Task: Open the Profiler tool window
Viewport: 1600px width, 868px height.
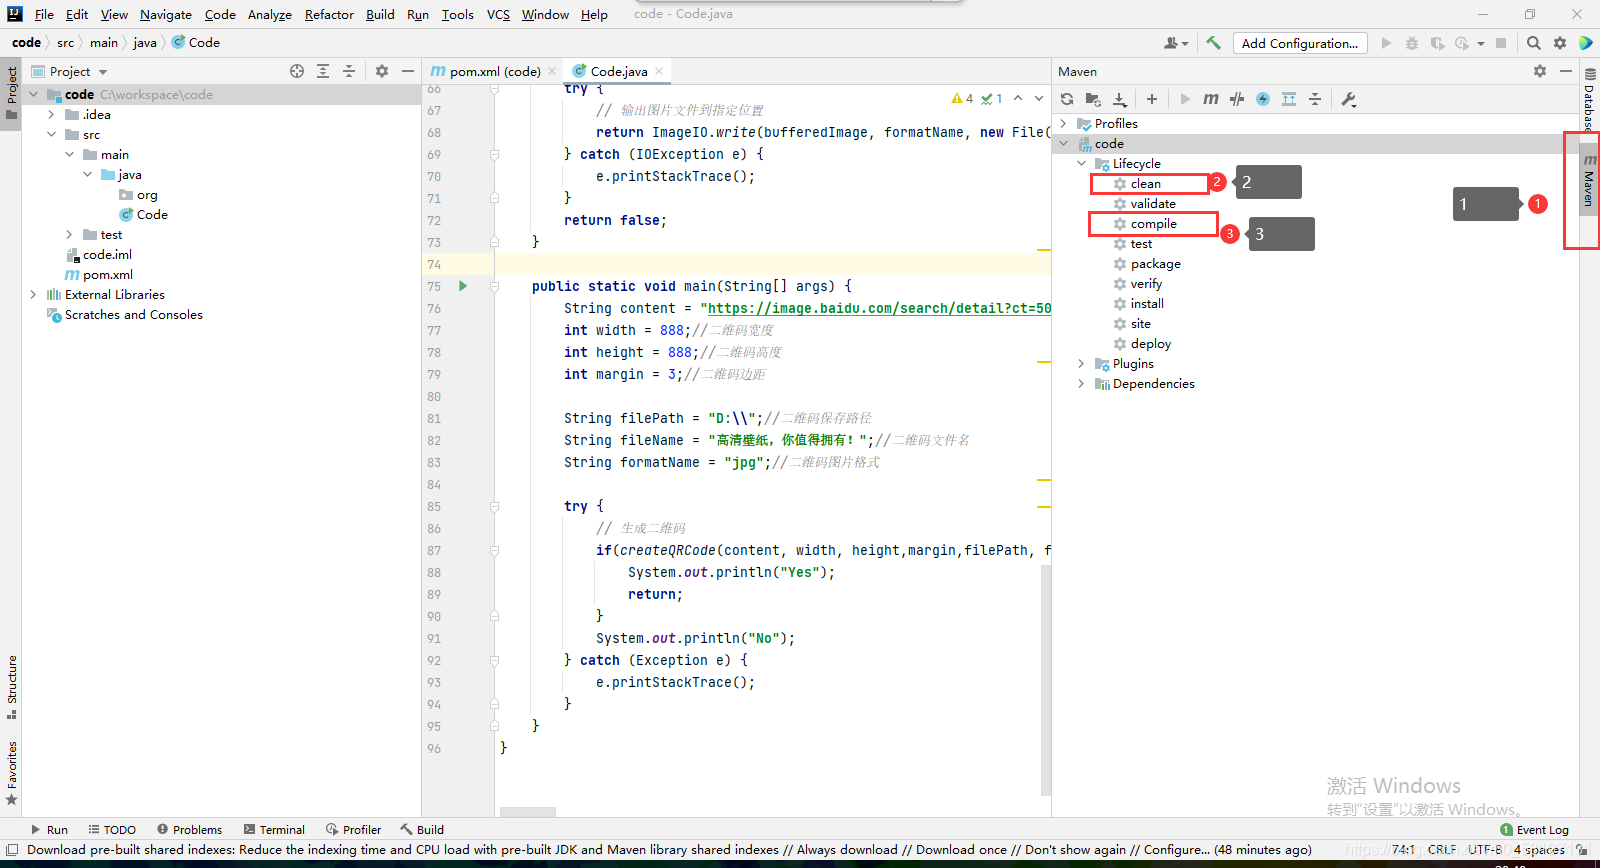Action: (x=353, y=829)
